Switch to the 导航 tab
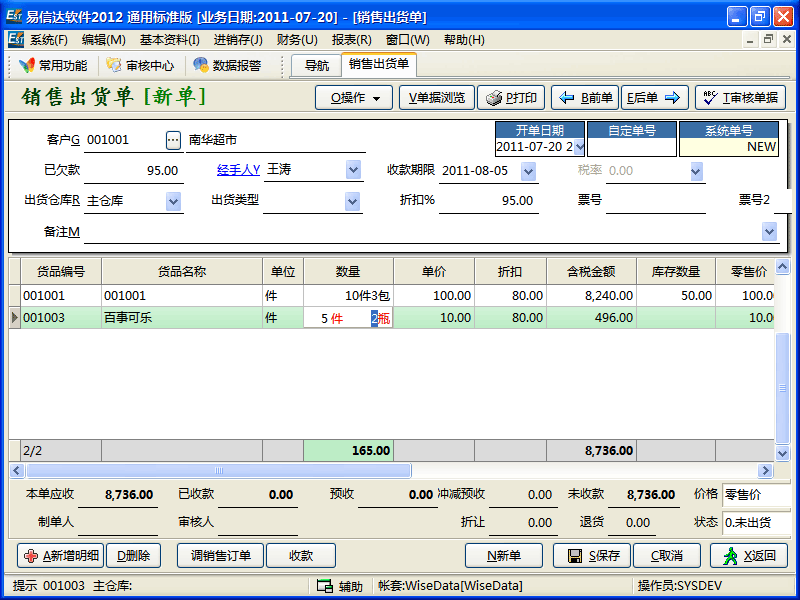This screenshot has width=800, height=600. [316, 66]
